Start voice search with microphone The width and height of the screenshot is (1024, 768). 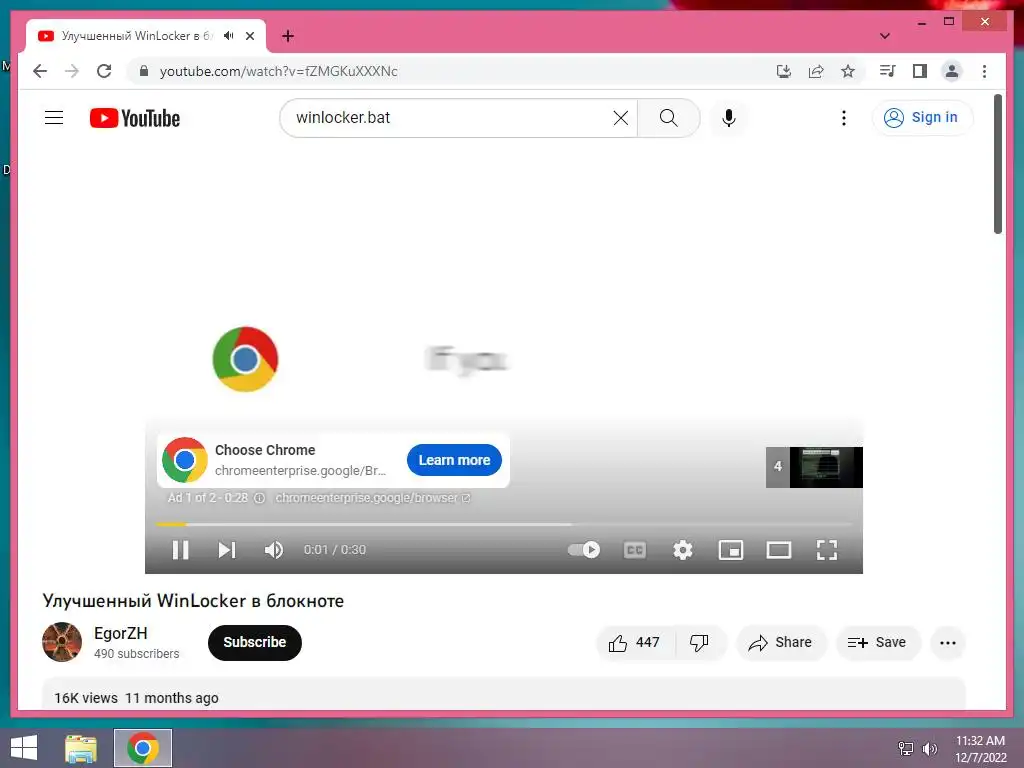729,118
